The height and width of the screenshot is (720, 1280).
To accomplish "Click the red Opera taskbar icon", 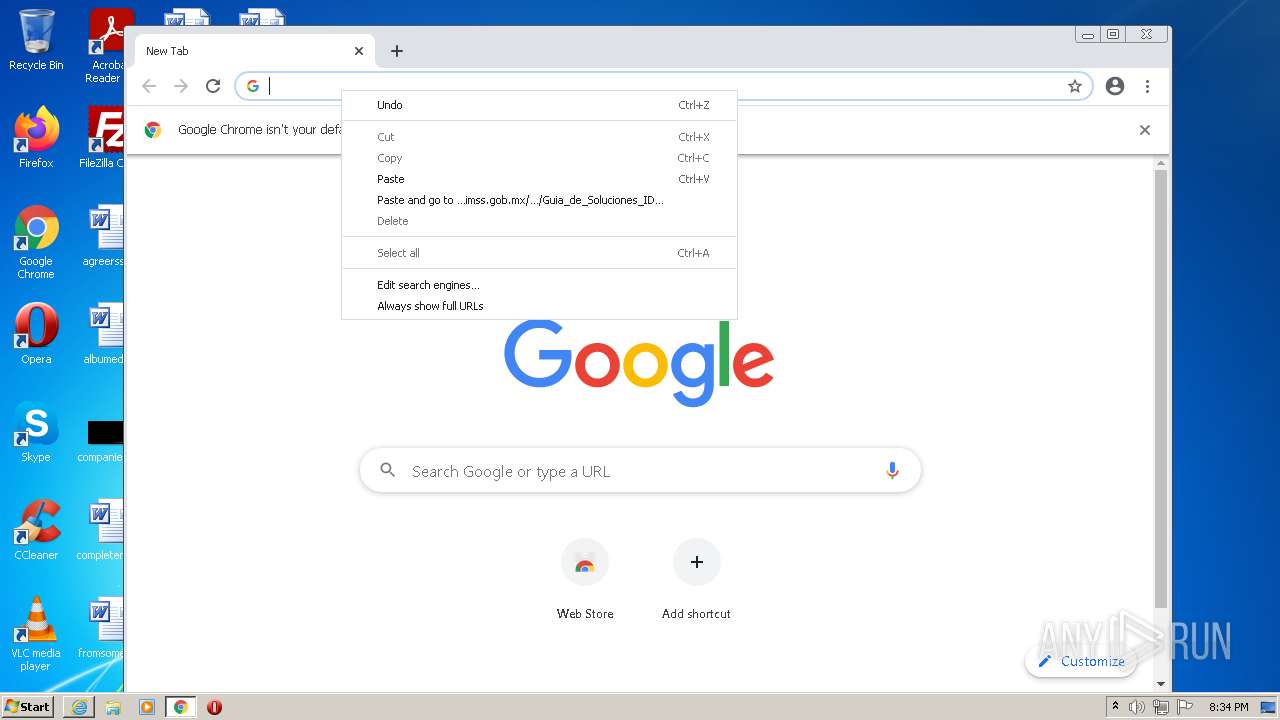I will [214, 707].
